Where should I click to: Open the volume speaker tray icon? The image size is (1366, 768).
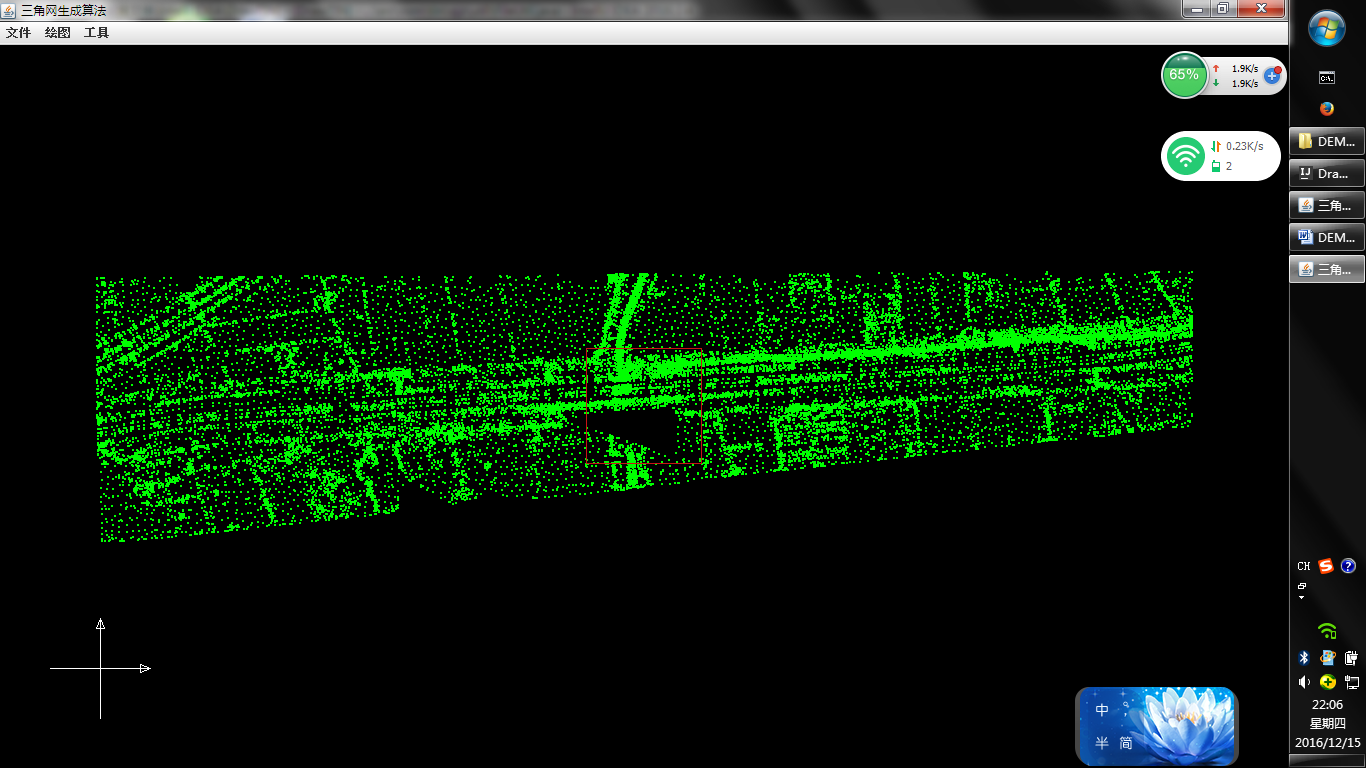coord(1304,682)
